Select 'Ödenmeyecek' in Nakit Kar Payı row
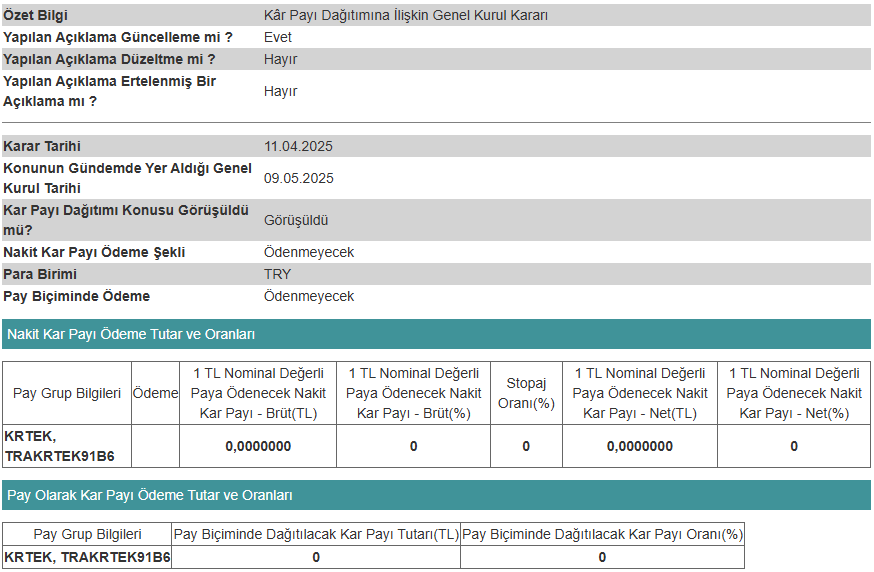 coord(309,252)
